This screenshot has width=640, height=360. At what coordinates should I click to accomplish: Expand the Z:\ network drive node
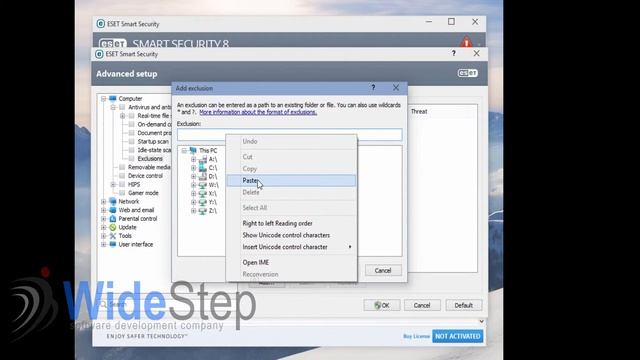(193, 211)
